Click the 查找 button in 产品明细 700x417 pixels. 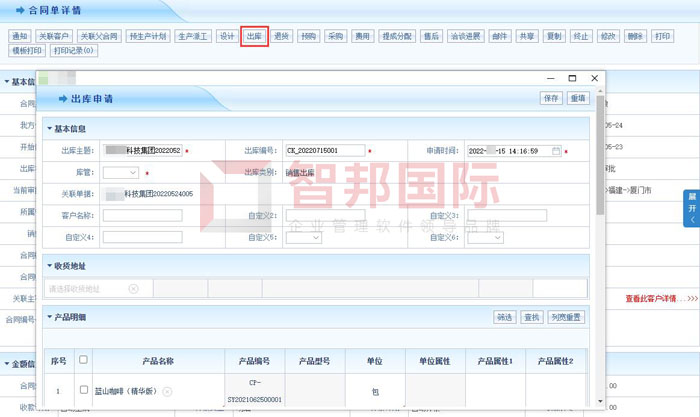(532, 317)
